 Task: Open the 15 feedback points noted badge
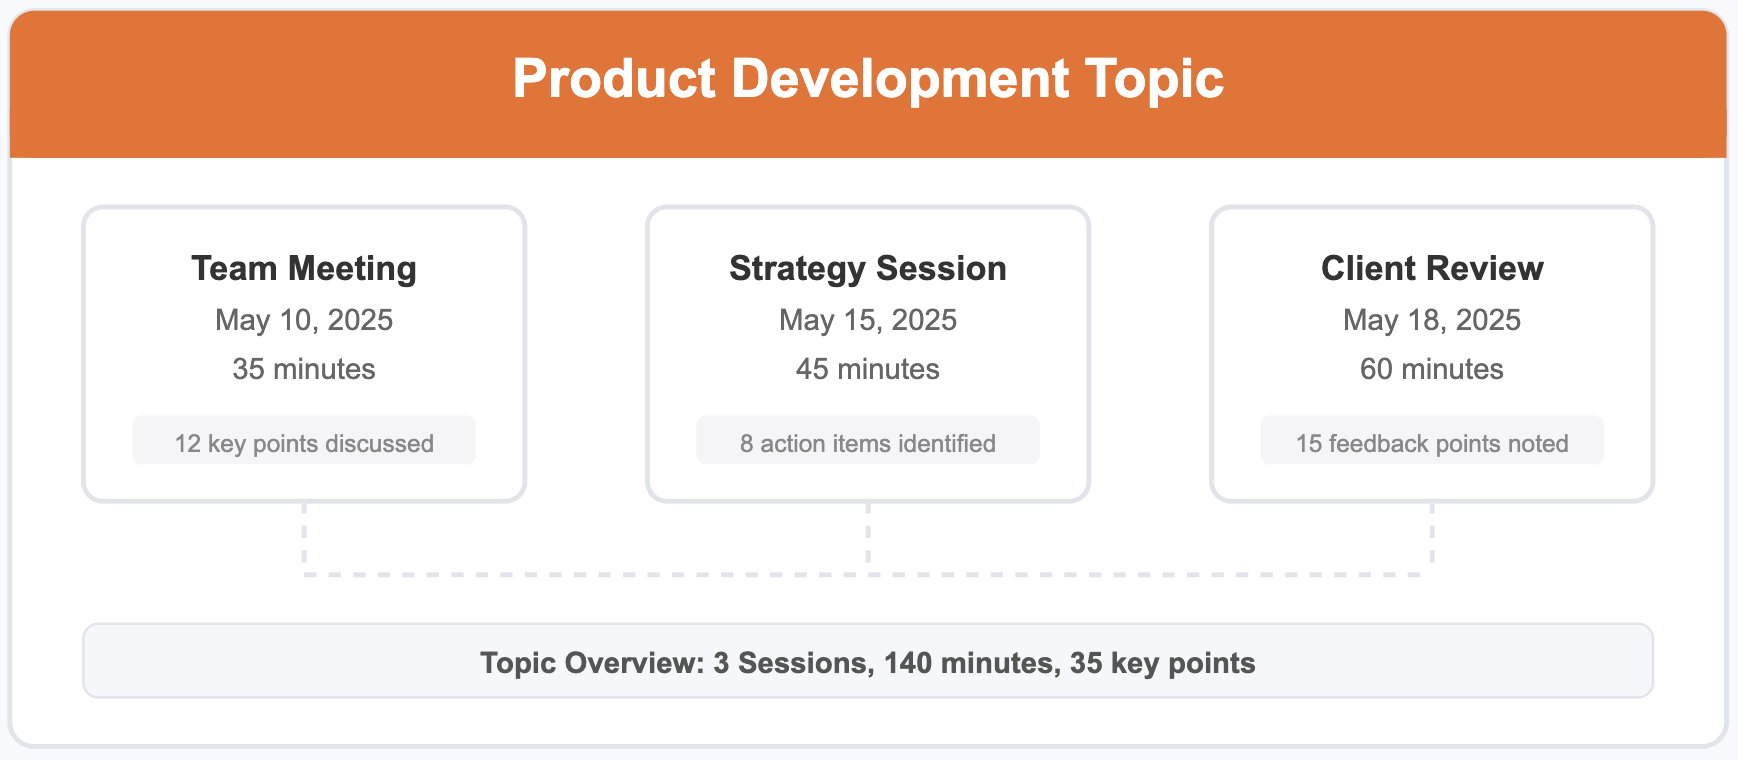(1432, 441)
